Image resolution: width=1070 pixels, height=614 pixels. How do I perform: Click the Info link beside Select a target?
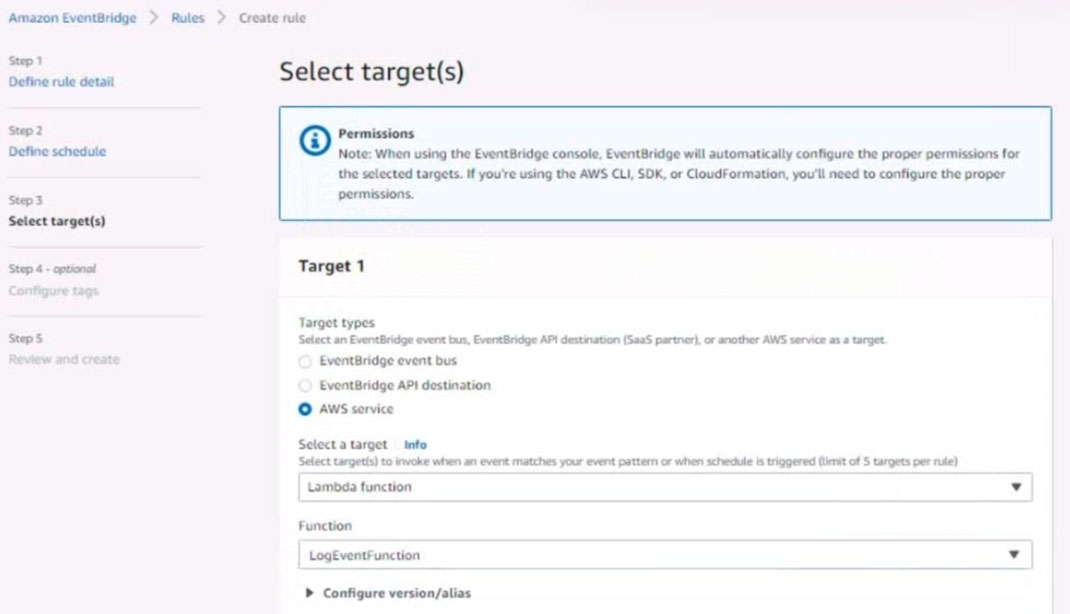(x=415, y=444)
